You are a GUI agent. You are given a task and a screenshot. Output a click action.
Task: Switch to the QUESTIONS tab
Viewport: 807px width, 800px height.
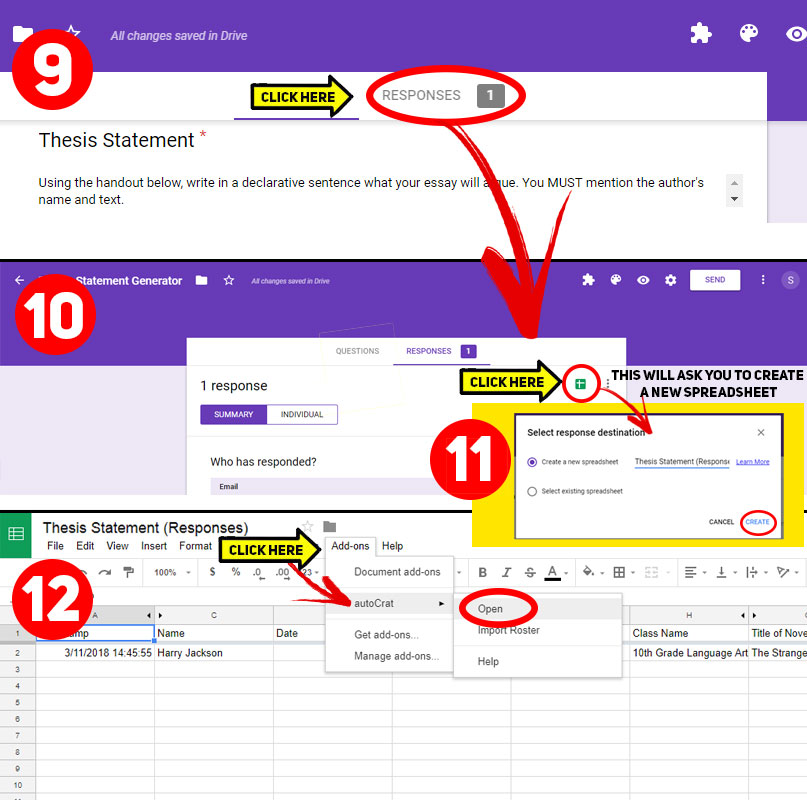pos(357,351)
